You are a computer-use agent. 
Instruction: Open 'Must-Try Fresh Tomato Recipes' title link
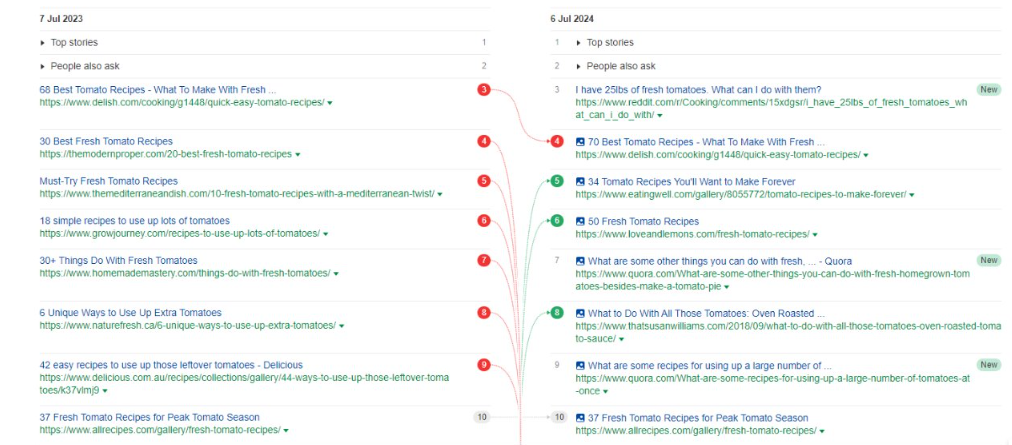pos(108,181)
